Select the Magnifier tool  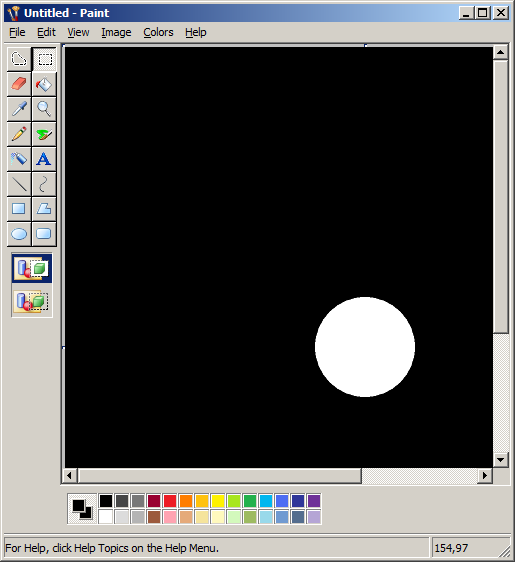point(44,109)
